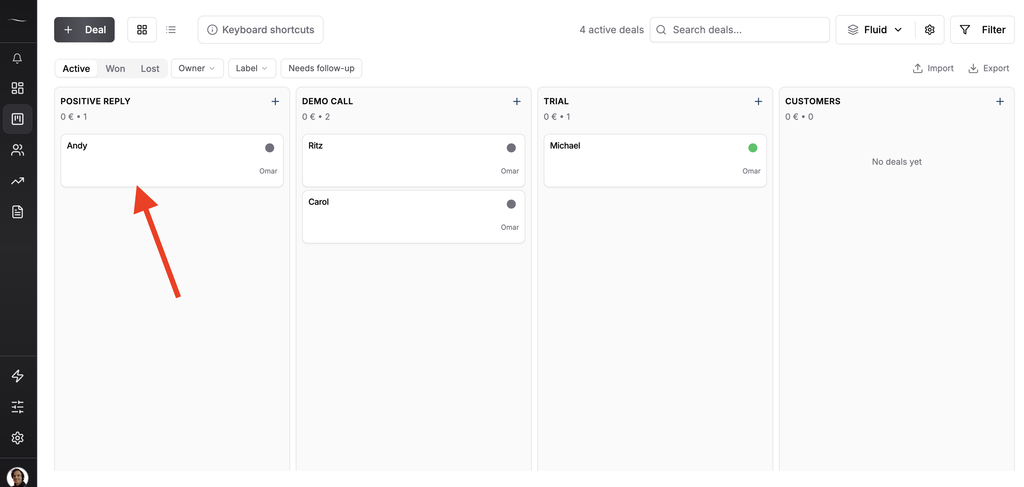
Task: Add a deal to Demo Call column
Action: (x=517, y=101)
